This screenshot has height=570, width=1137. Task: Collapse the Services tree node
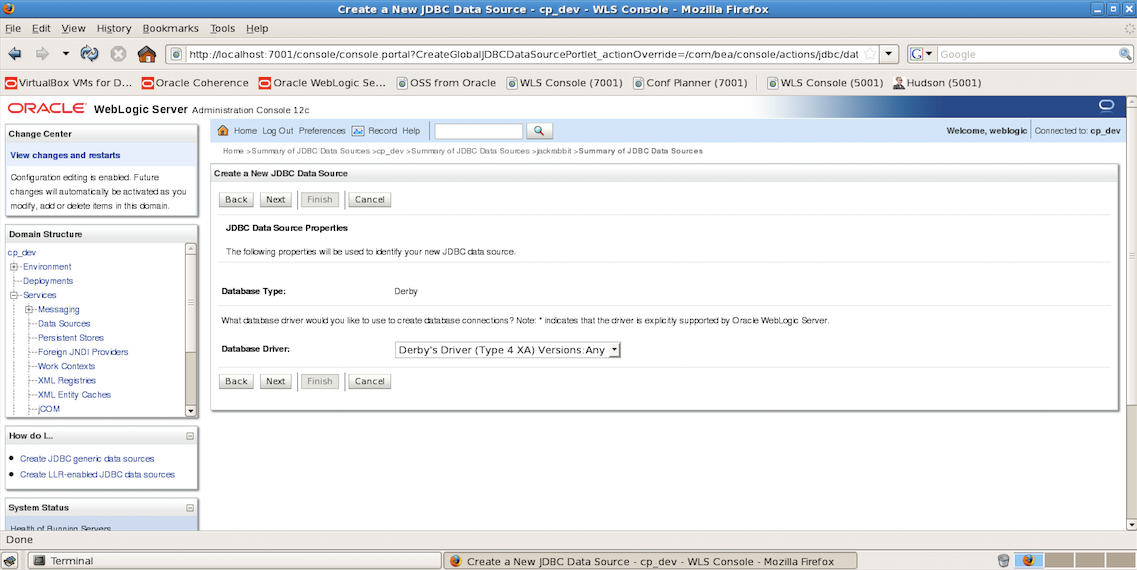pyautogui.click(x=15, y=296)
